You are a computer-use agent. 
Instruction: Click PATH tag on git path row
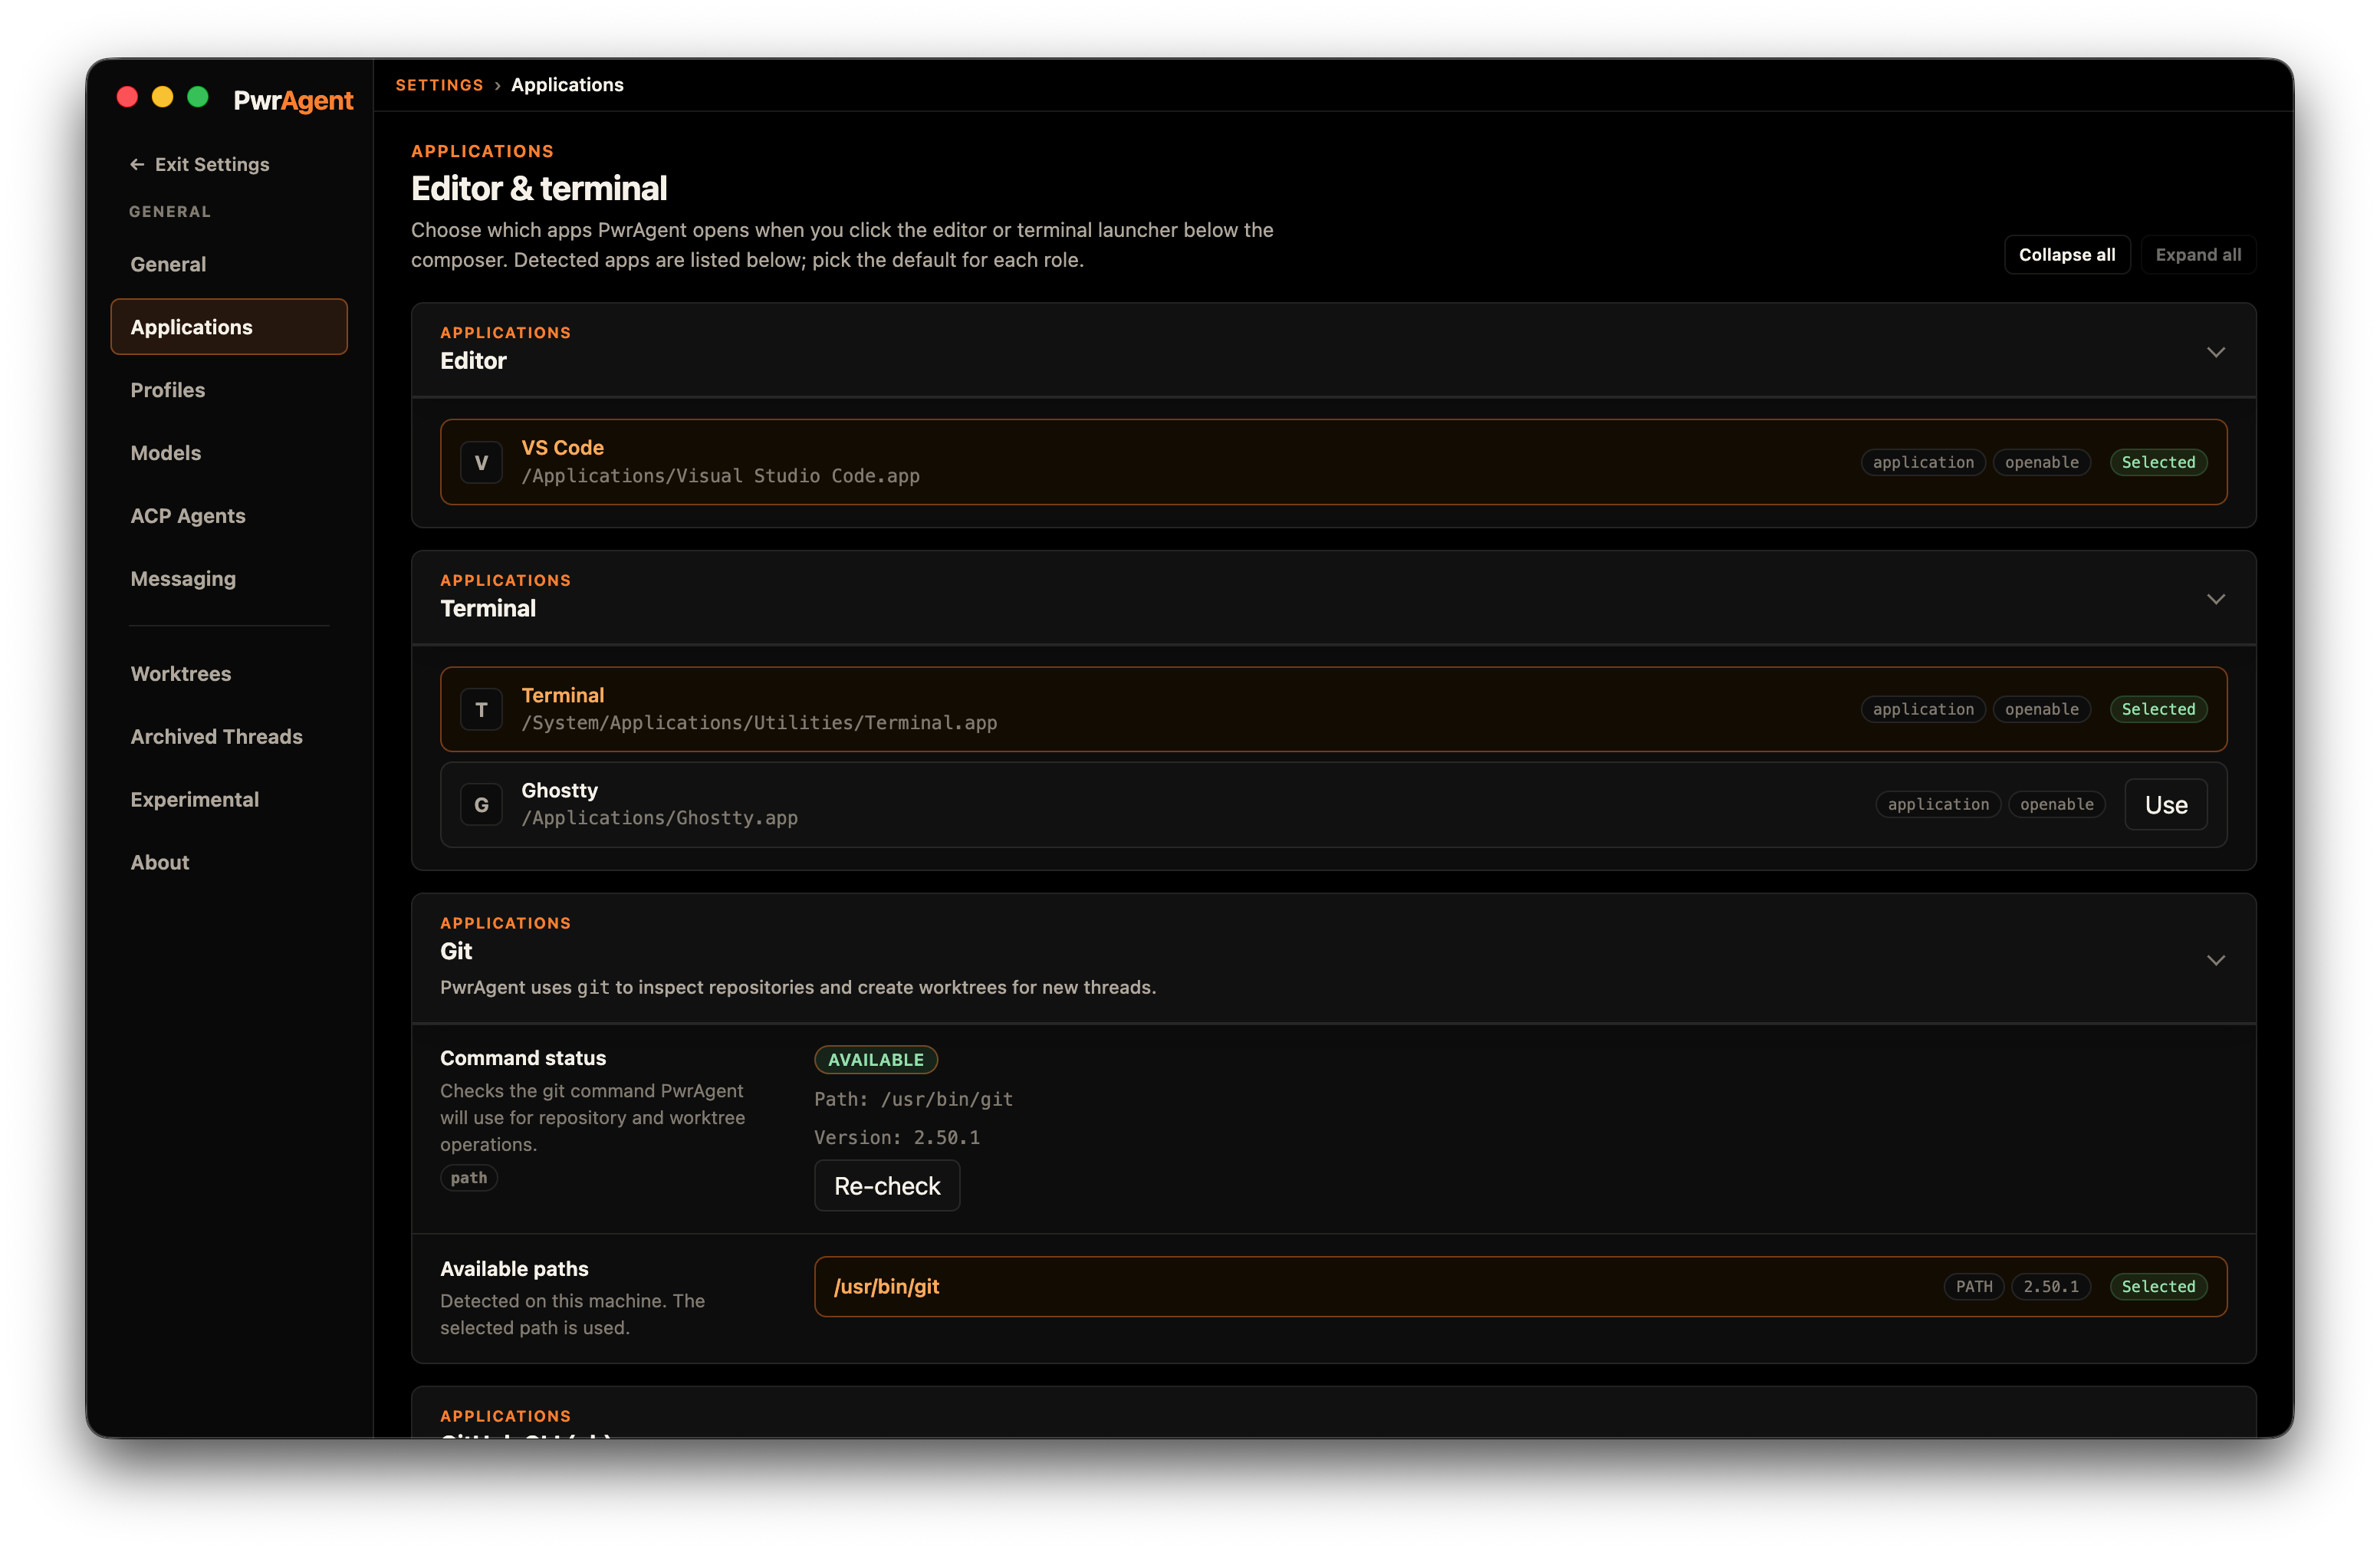pyautogui.click(x=1973, y=1286)
